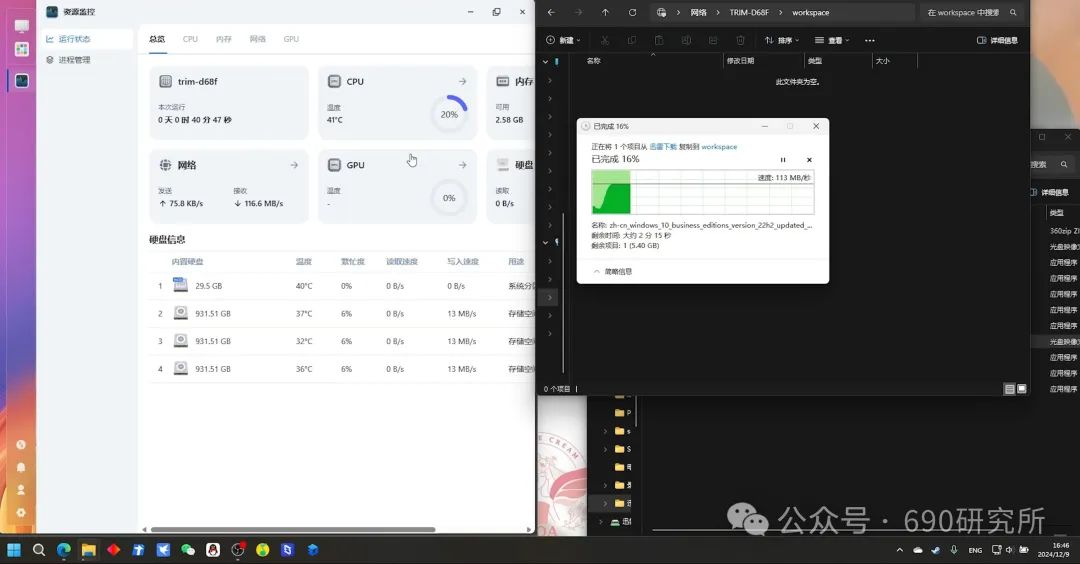Click TRIM-D68F in the address breadcrumb
The image size is (1080, 564).
[749, 12]
